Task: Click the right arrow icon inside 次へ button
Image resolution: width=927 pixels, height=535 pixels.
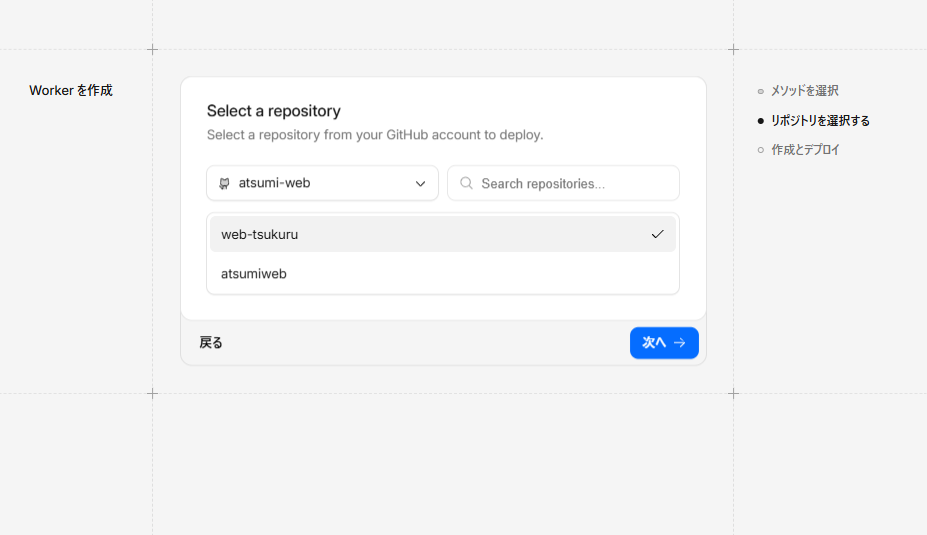Action: [x=680, y=343]
